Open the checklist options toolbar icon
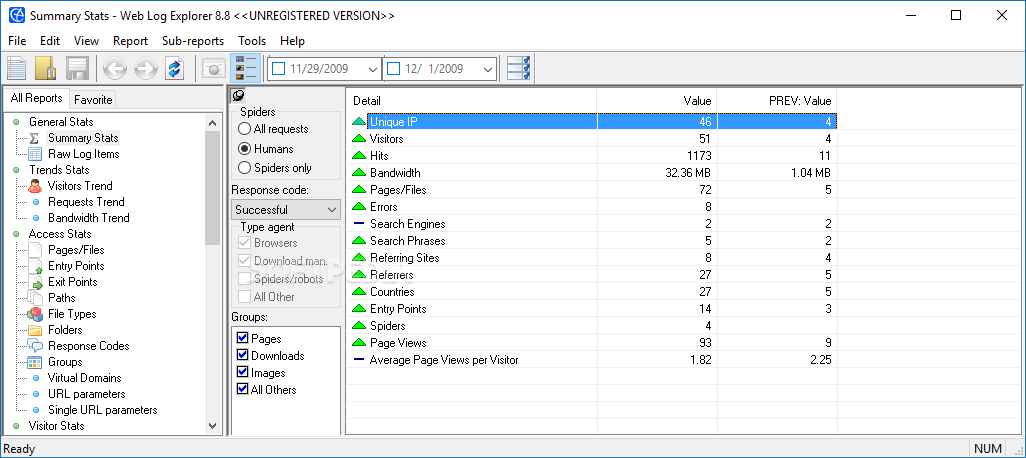Viewport: 1026px width, 458px height. coord(519,68)
